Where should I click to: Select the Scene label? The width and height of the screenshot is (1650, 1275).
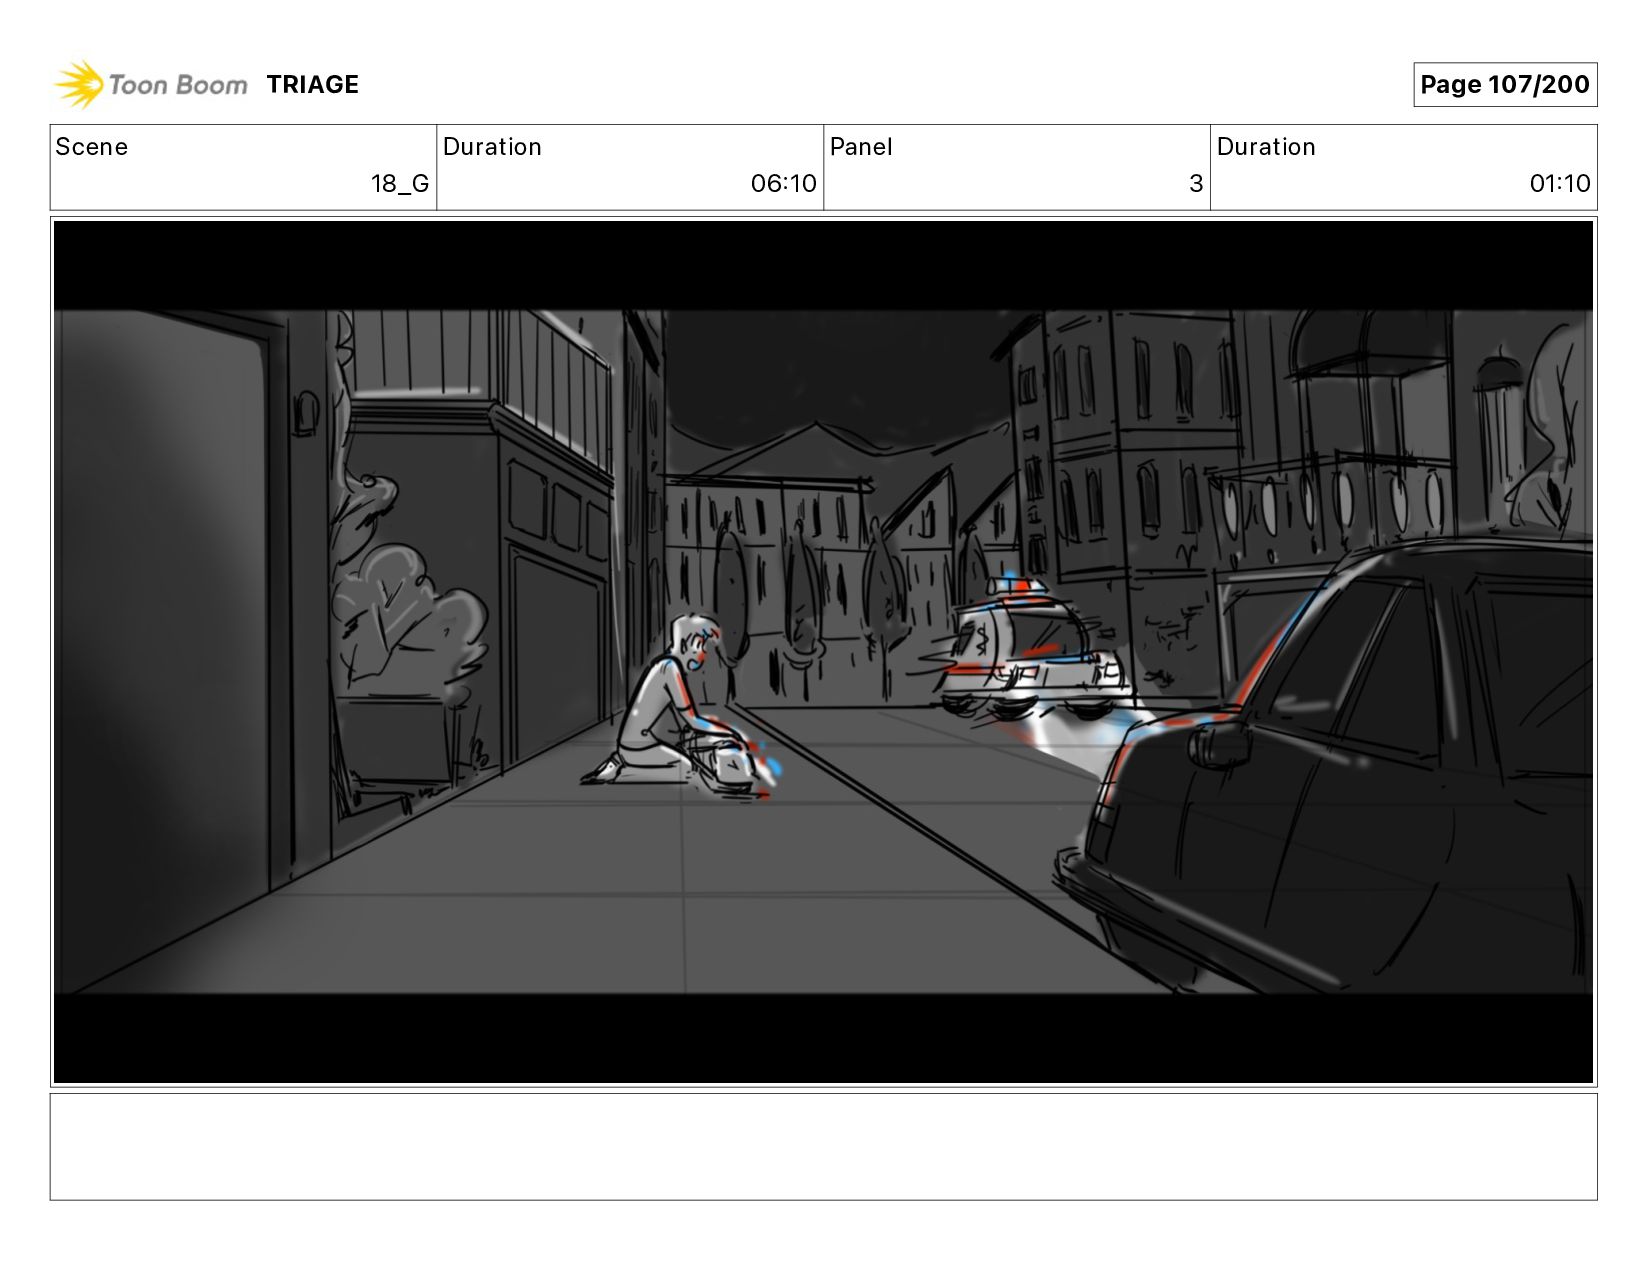[x=92, y=147]
